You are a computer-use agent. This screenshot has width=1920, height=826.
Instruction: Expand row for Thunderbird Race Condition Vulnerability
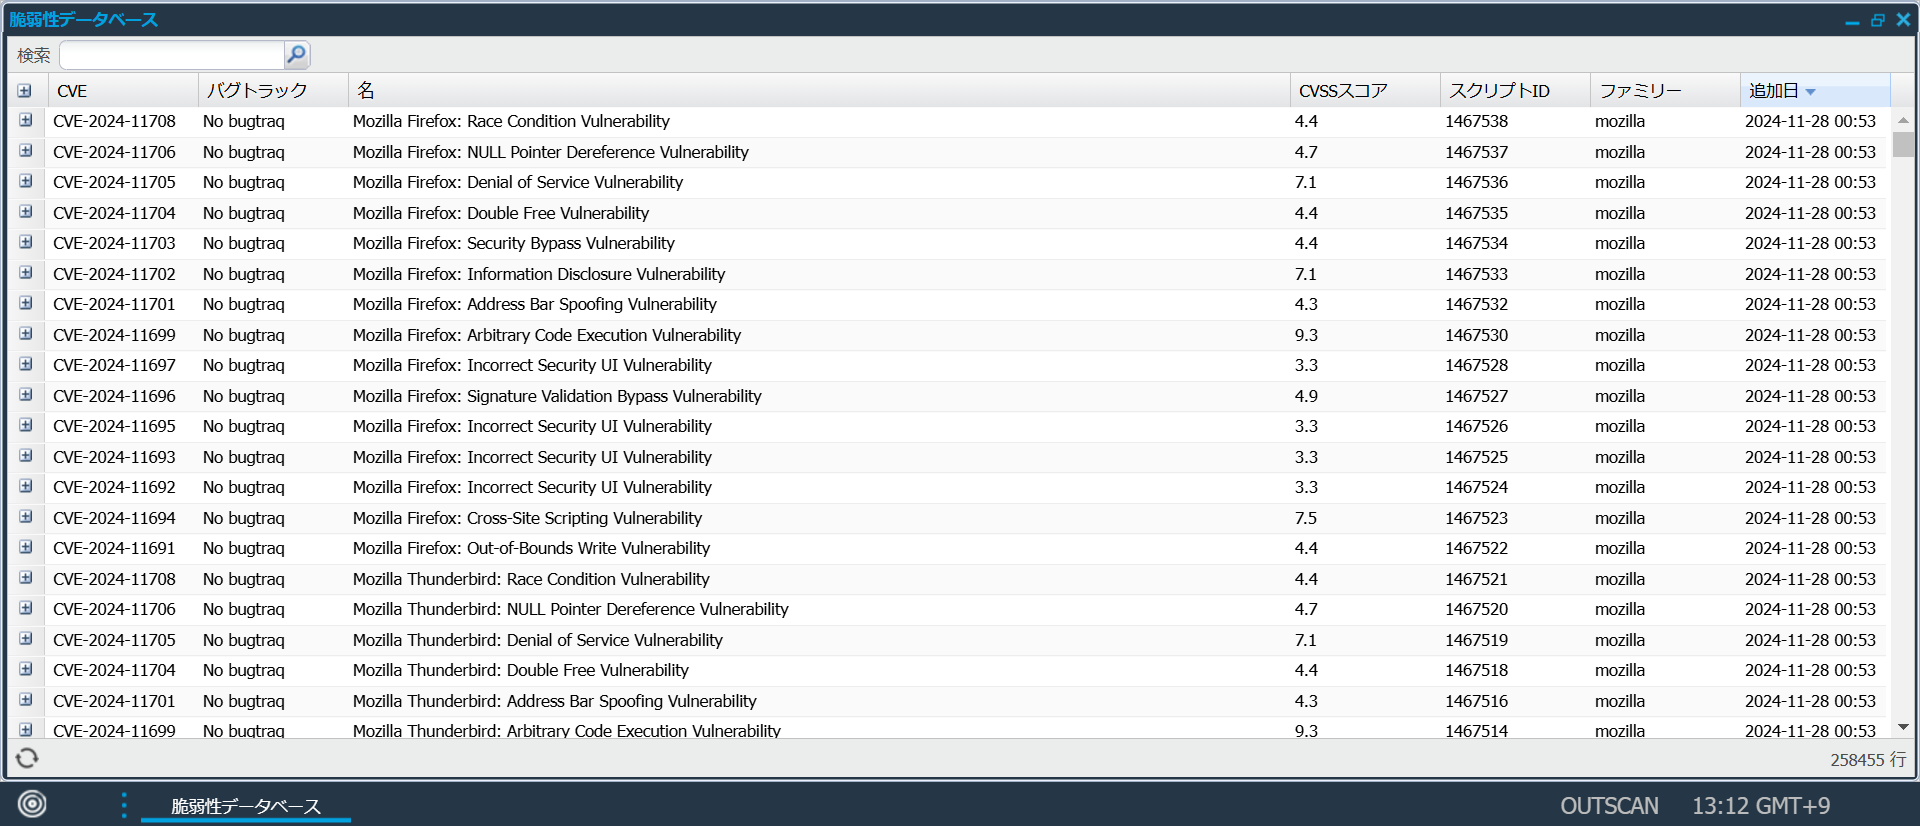pyautogui.click(x=26, y=578)
